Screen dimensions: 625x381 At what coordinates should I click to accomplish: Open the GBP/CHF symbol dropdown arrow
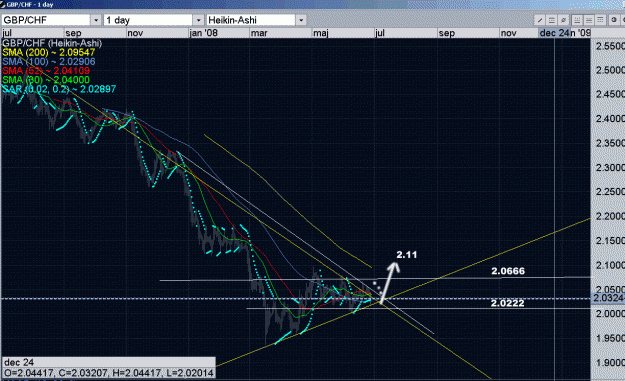coord(96,20)
